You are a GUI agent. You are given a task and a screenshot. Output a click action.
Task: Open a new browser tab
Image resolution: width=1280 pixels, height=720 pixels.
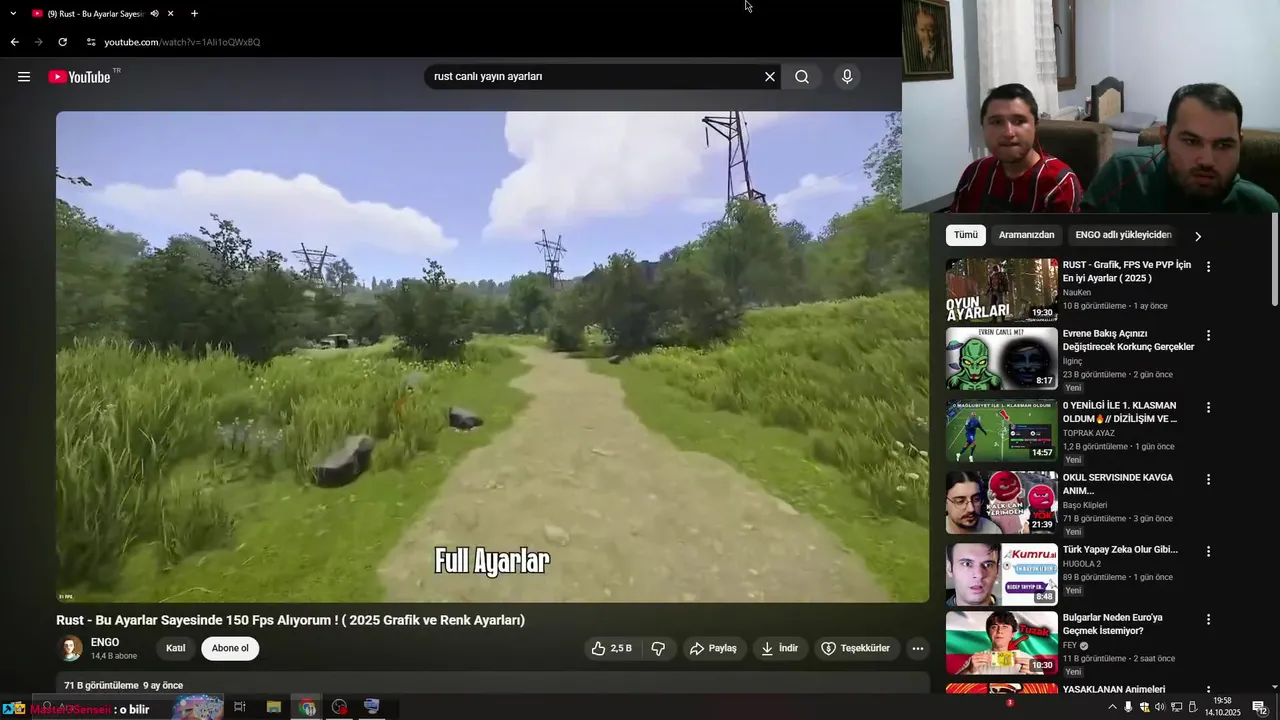[x=194, y=14]
